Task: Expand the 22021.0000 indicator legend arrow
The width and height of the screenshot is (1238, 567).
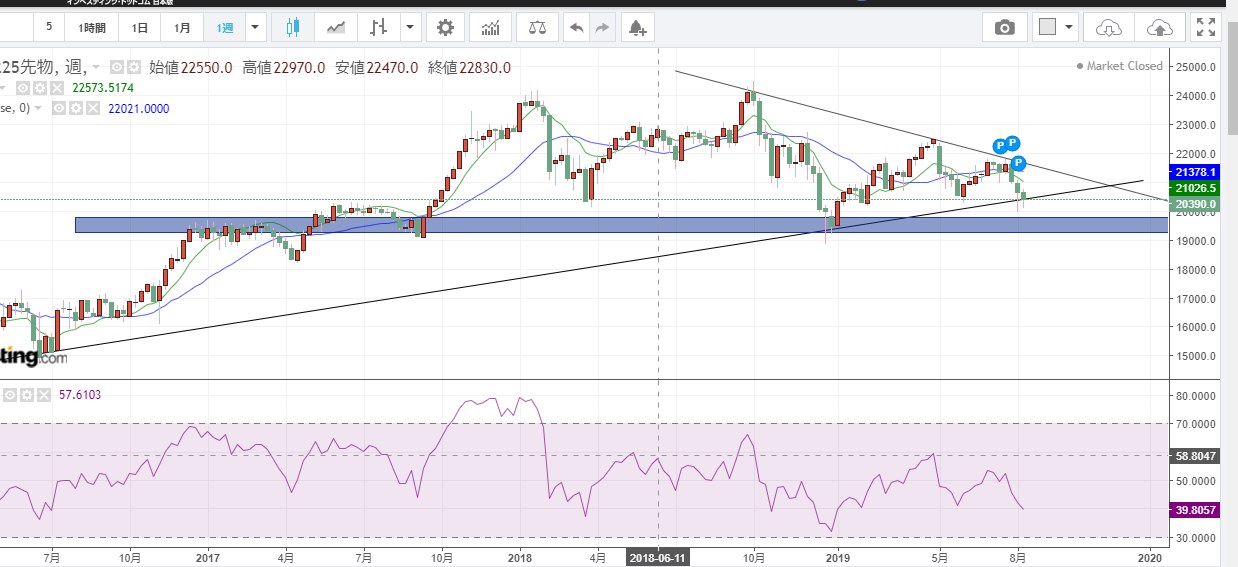Action: (40, 108)
